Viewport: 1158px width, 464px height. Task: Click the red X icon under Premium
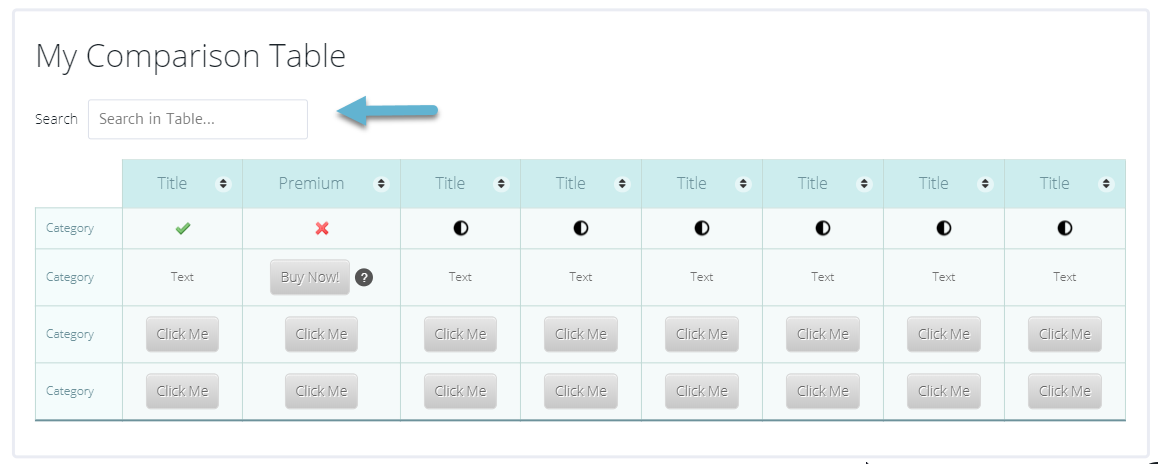tap(321, 228)
